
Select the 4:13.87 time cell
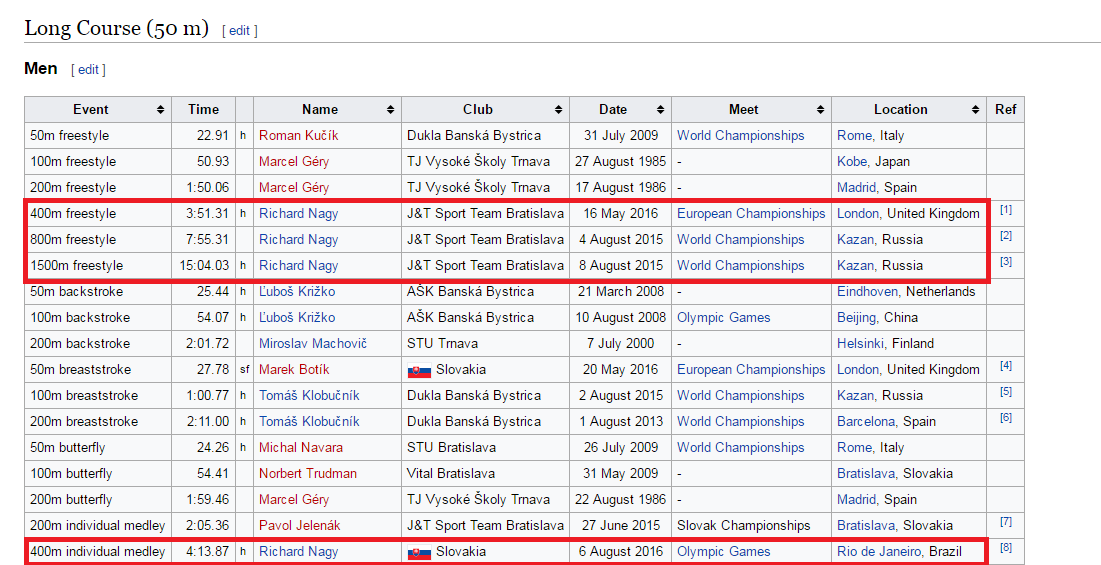click(204, 551)
